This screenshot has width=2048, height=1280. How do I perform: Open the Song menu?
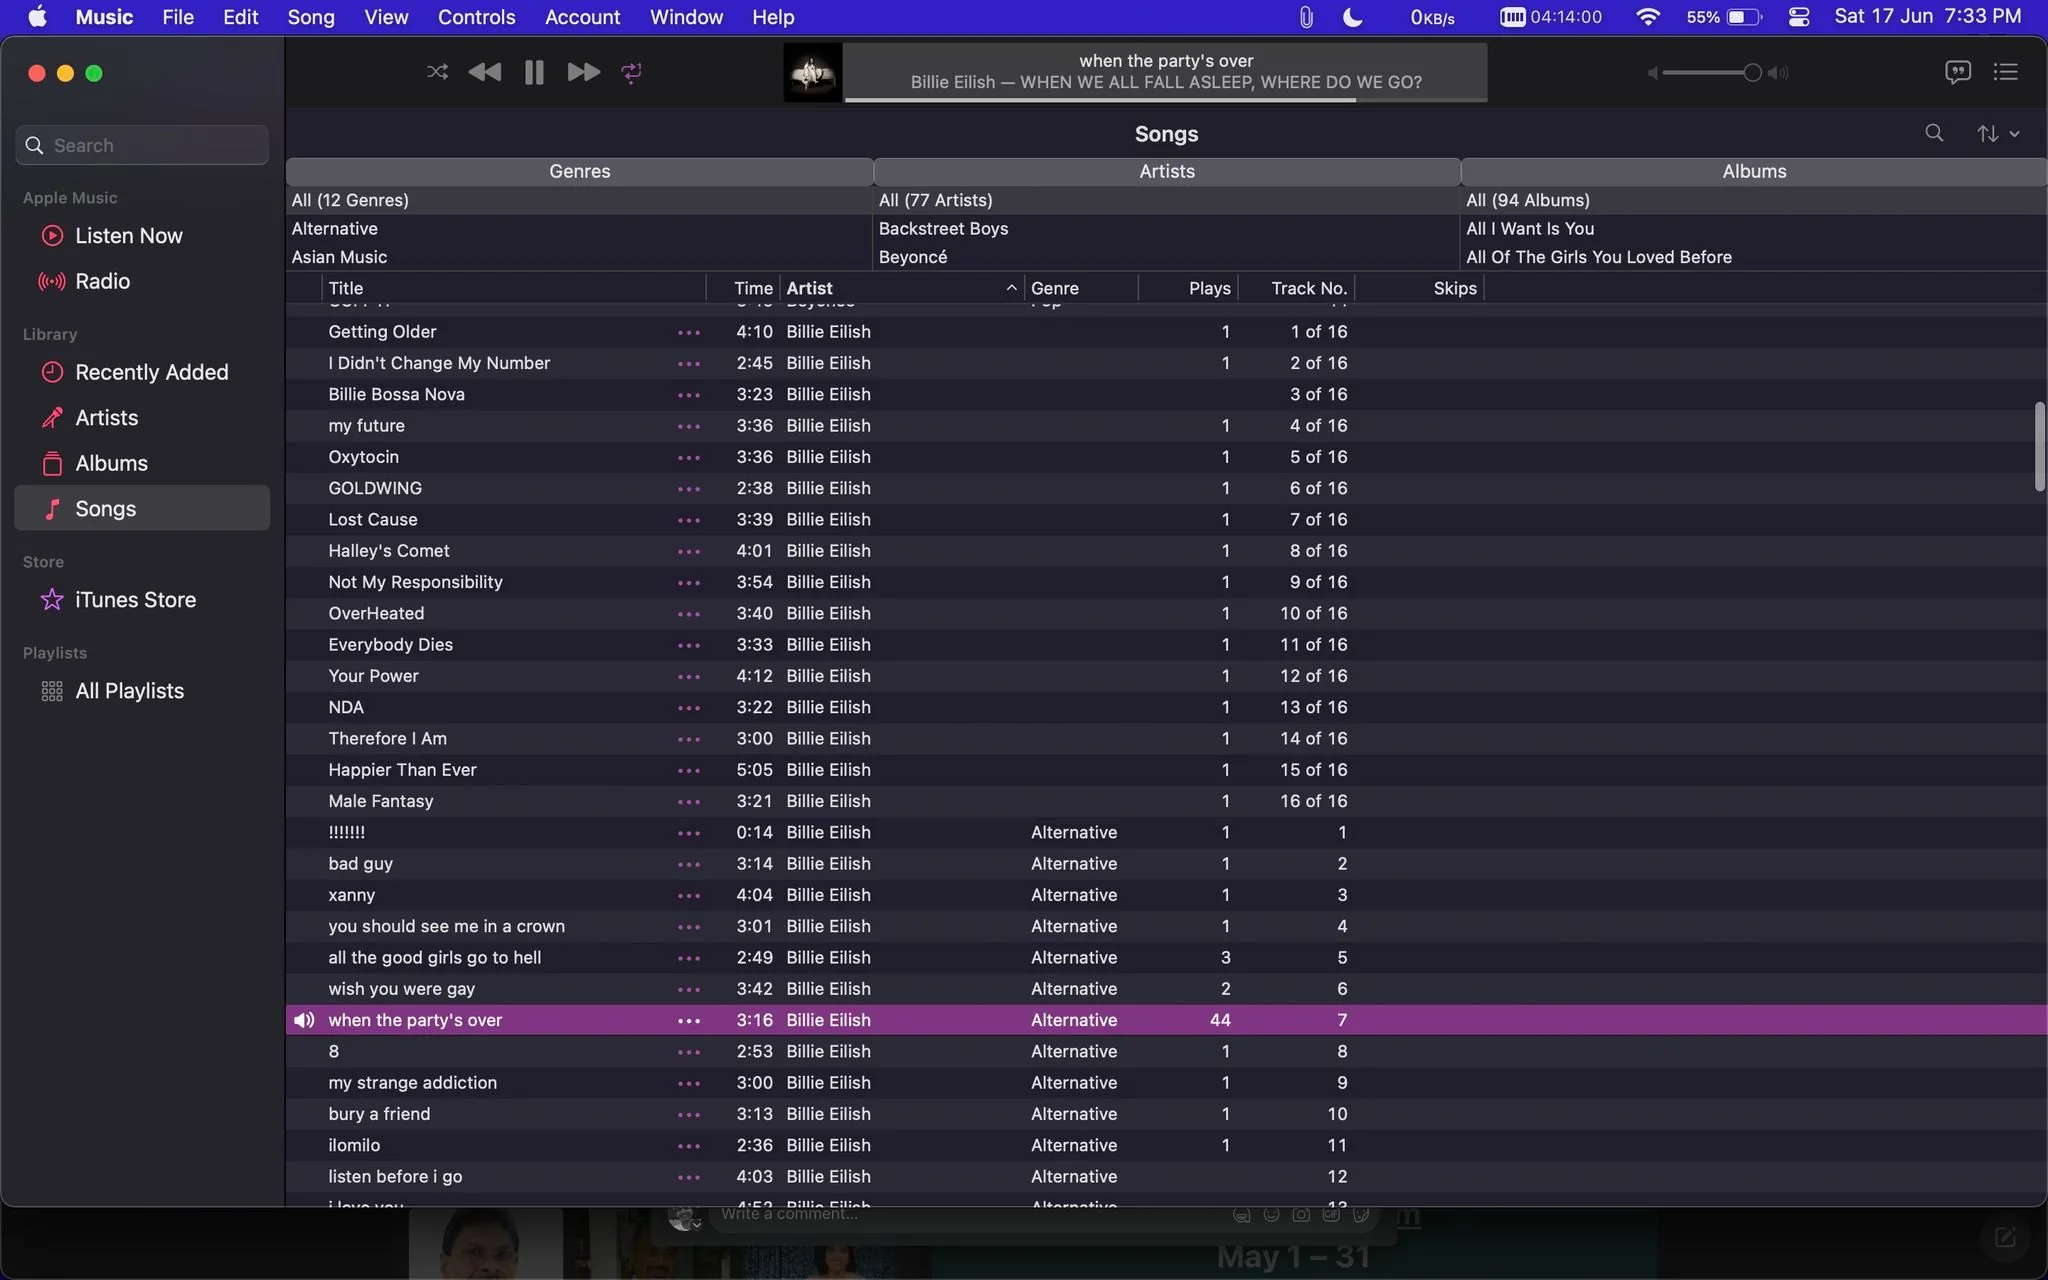coord(311,17)
